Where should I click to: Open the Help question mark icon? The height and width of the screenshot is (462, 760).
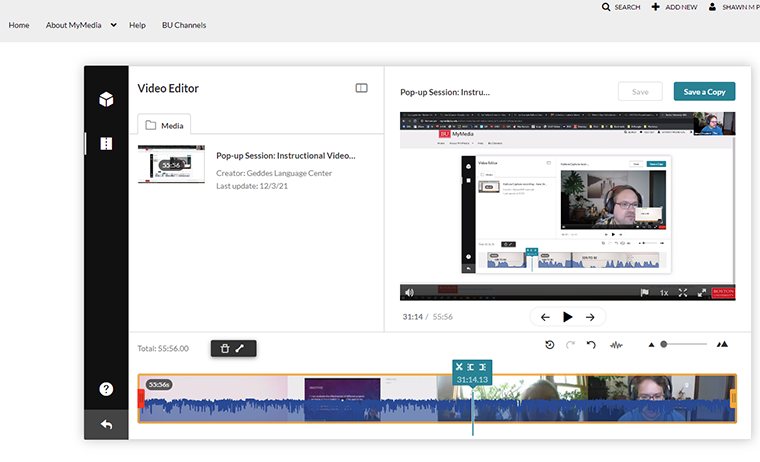pos(106,389)
